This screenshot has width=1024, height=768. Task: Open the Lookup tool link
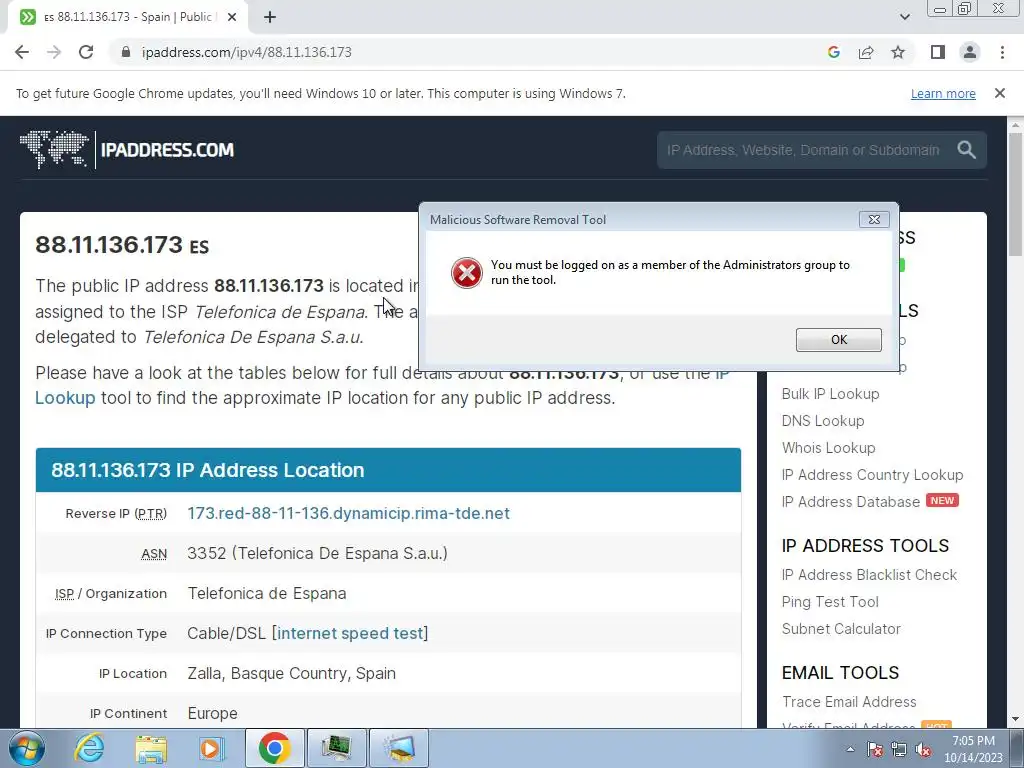[65, 398]
